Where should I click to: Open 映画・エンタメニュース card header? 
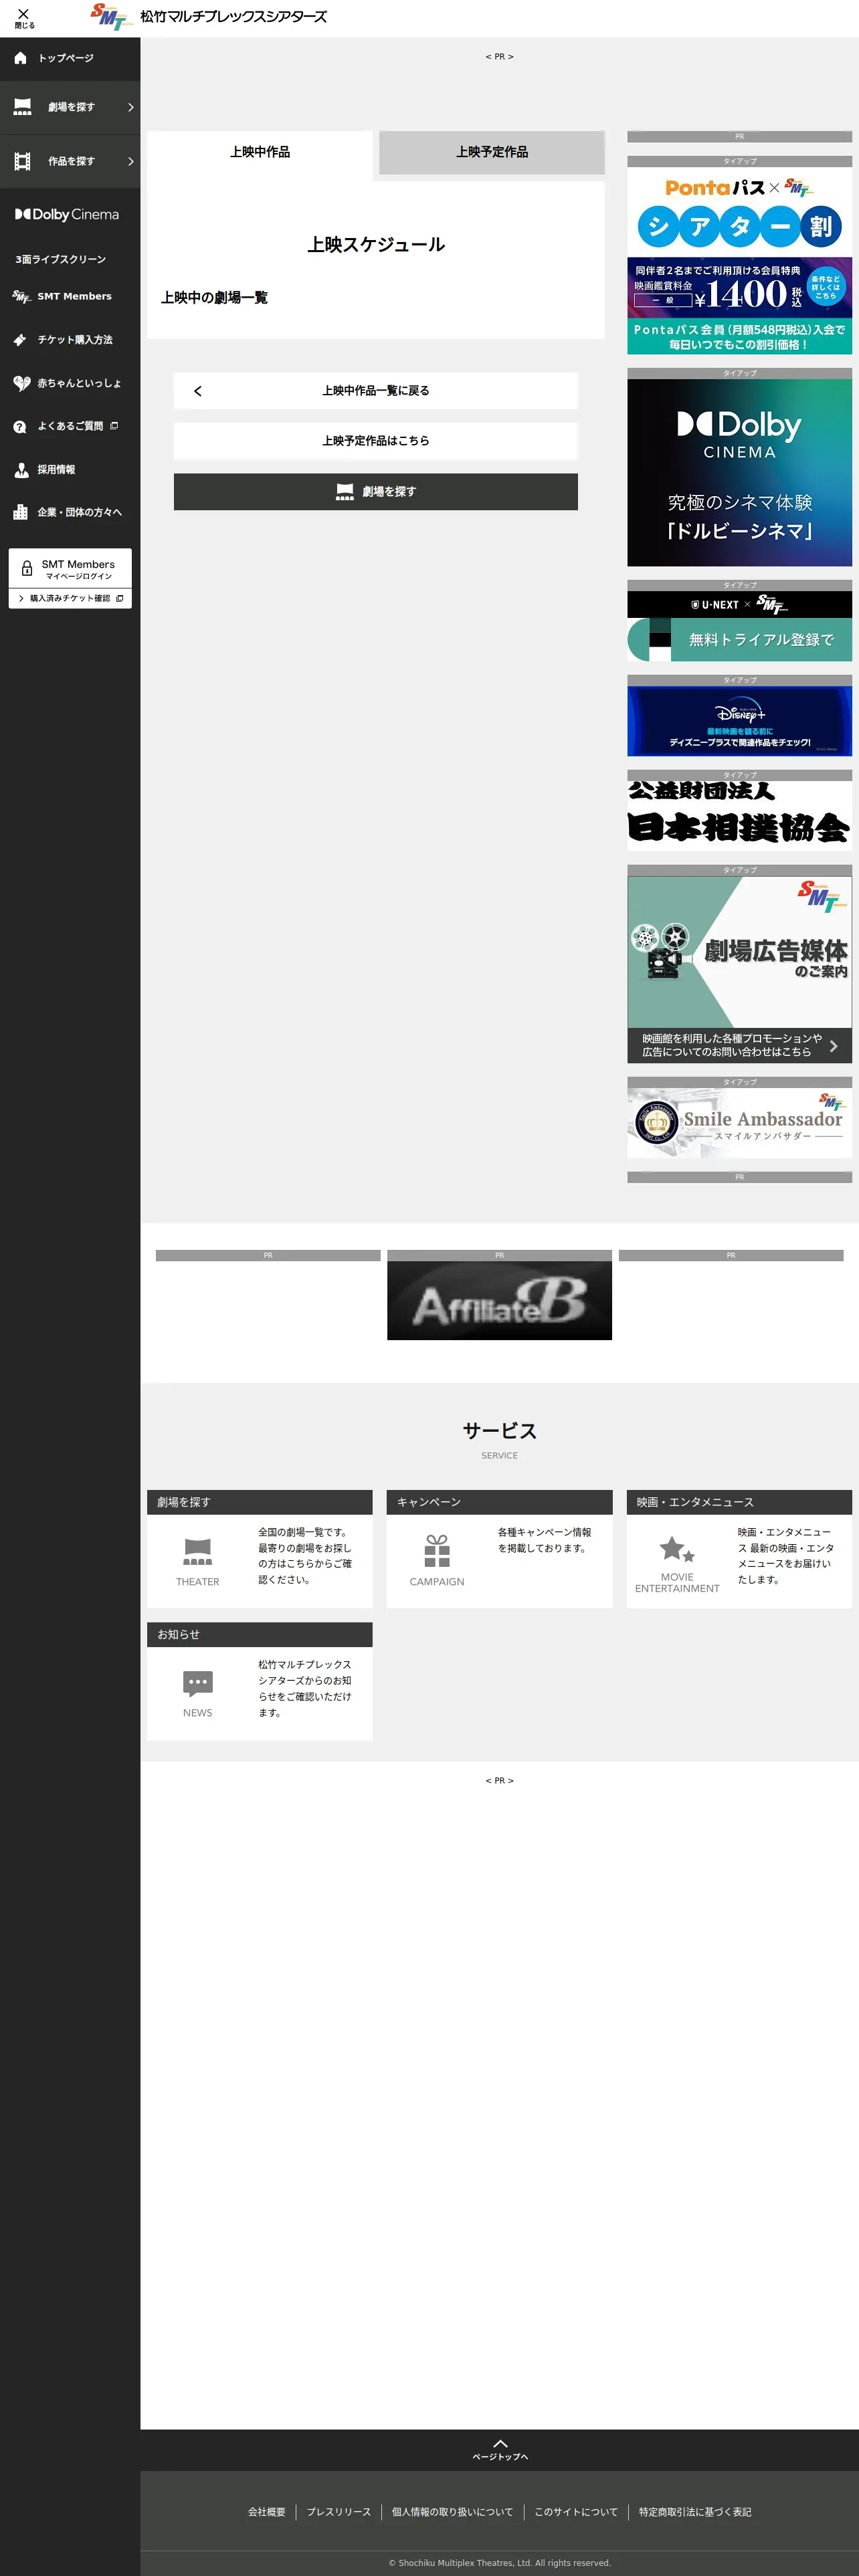740,1502
